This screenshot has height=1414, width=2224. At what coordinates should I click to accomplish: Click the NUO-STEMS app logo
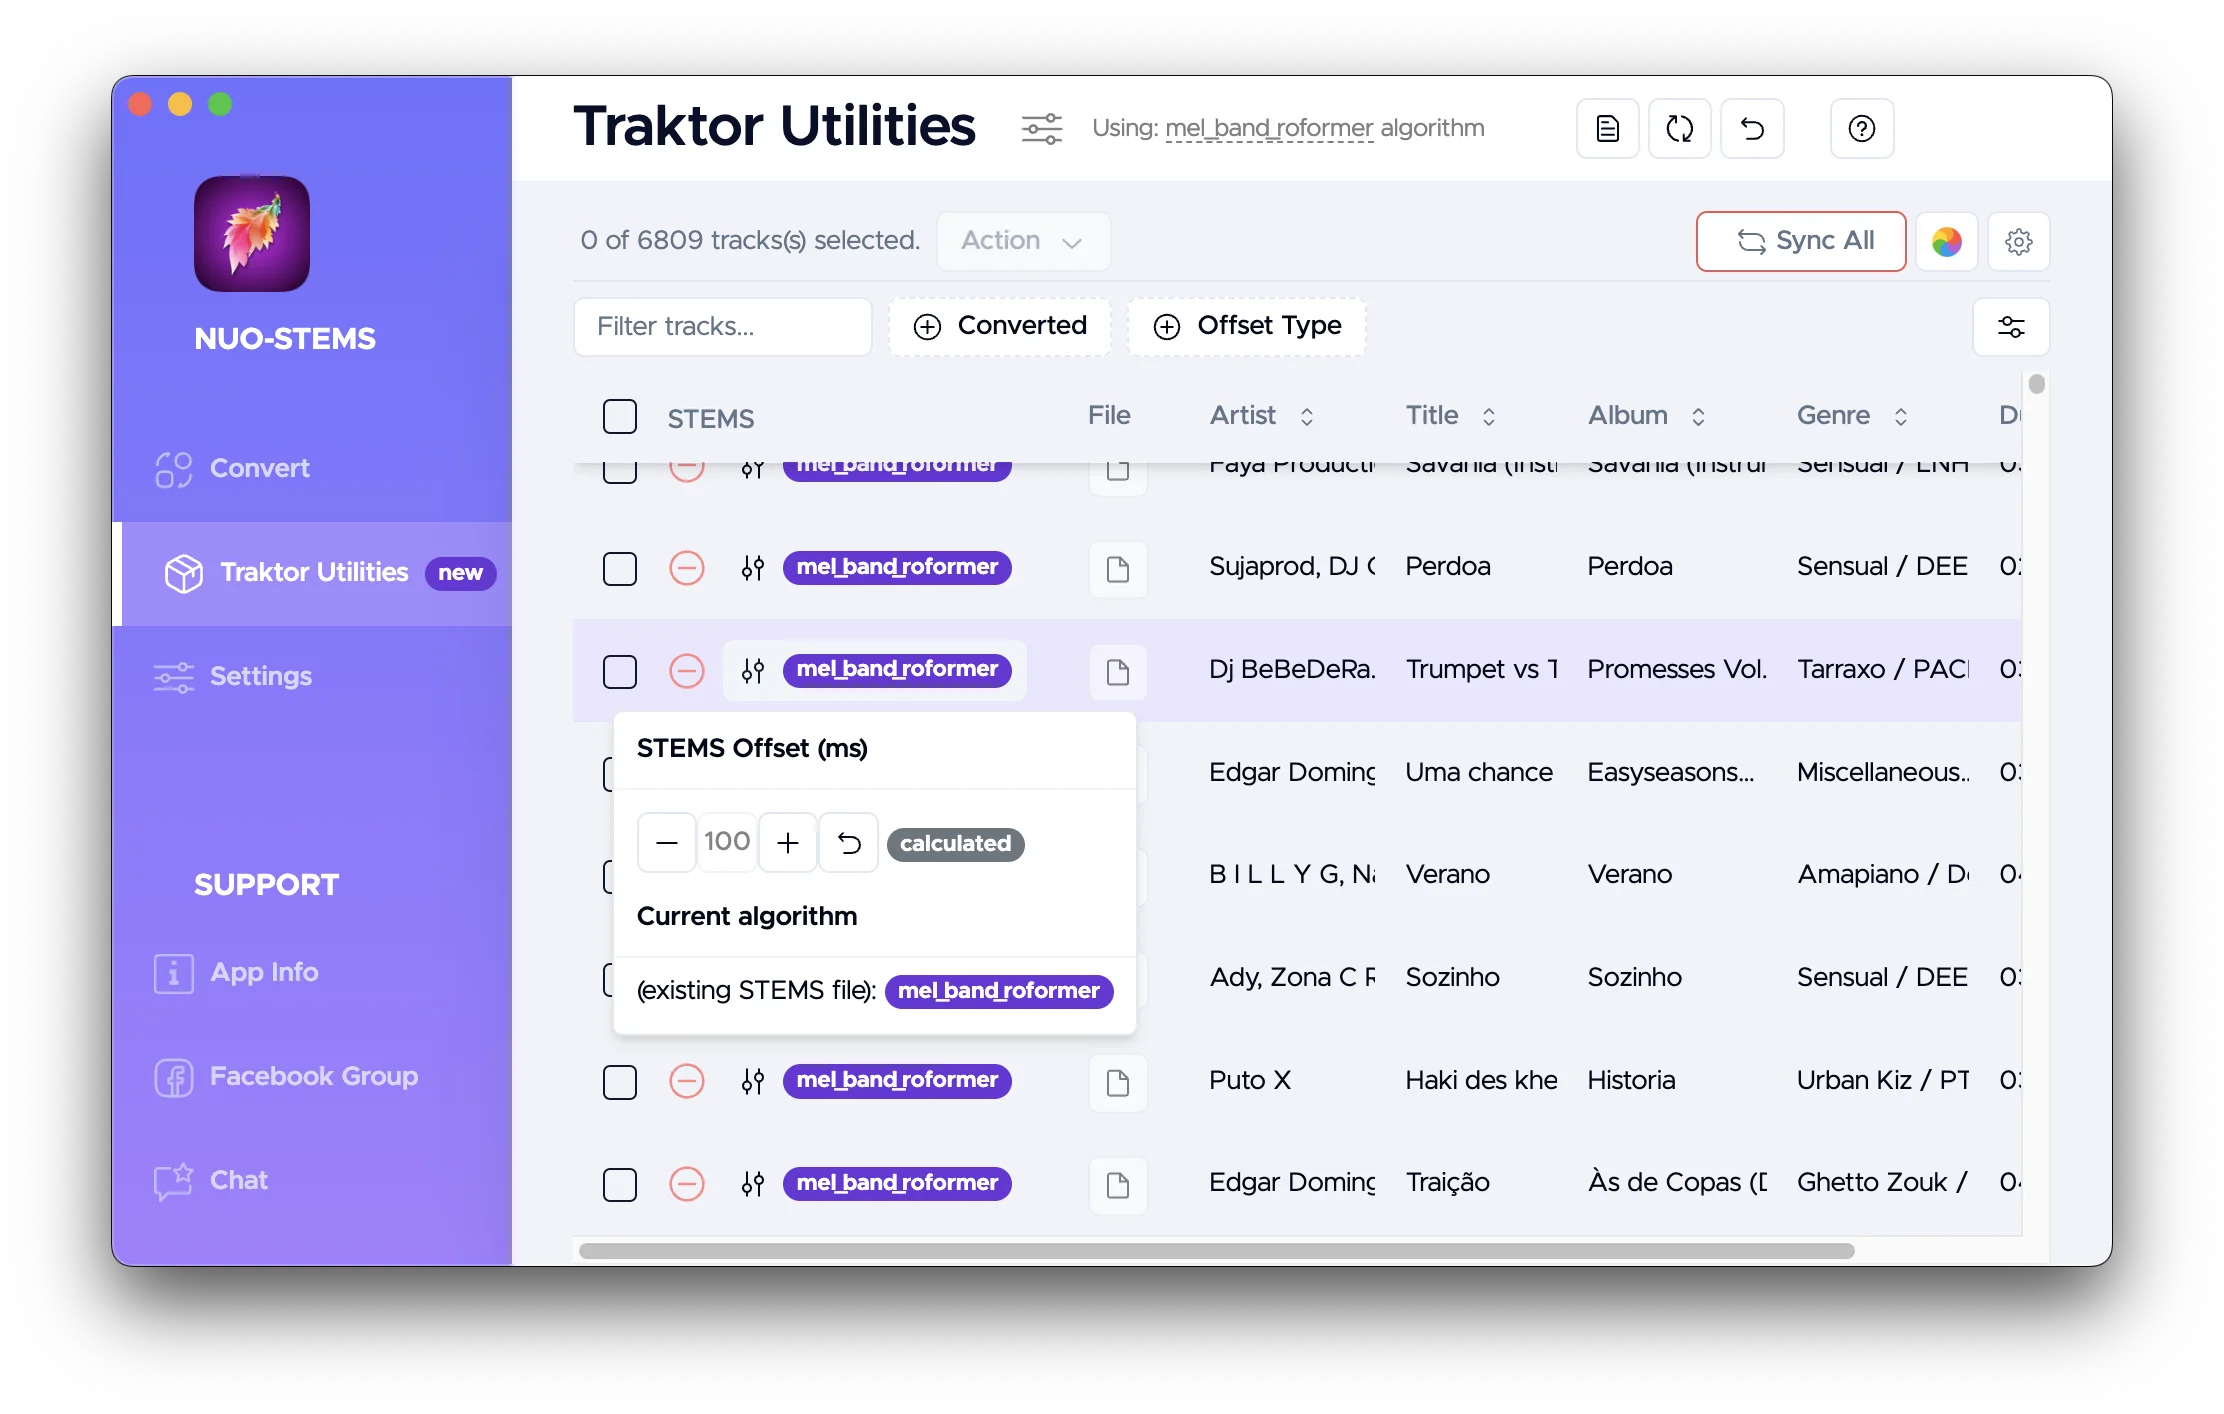click(x=252, y=234)
